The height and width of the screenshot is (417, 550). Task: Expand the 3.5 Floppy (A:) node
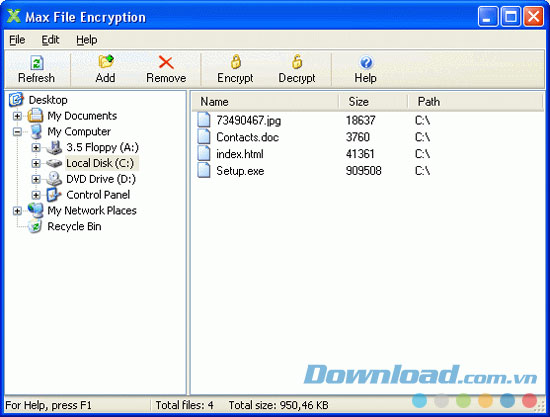36,147
